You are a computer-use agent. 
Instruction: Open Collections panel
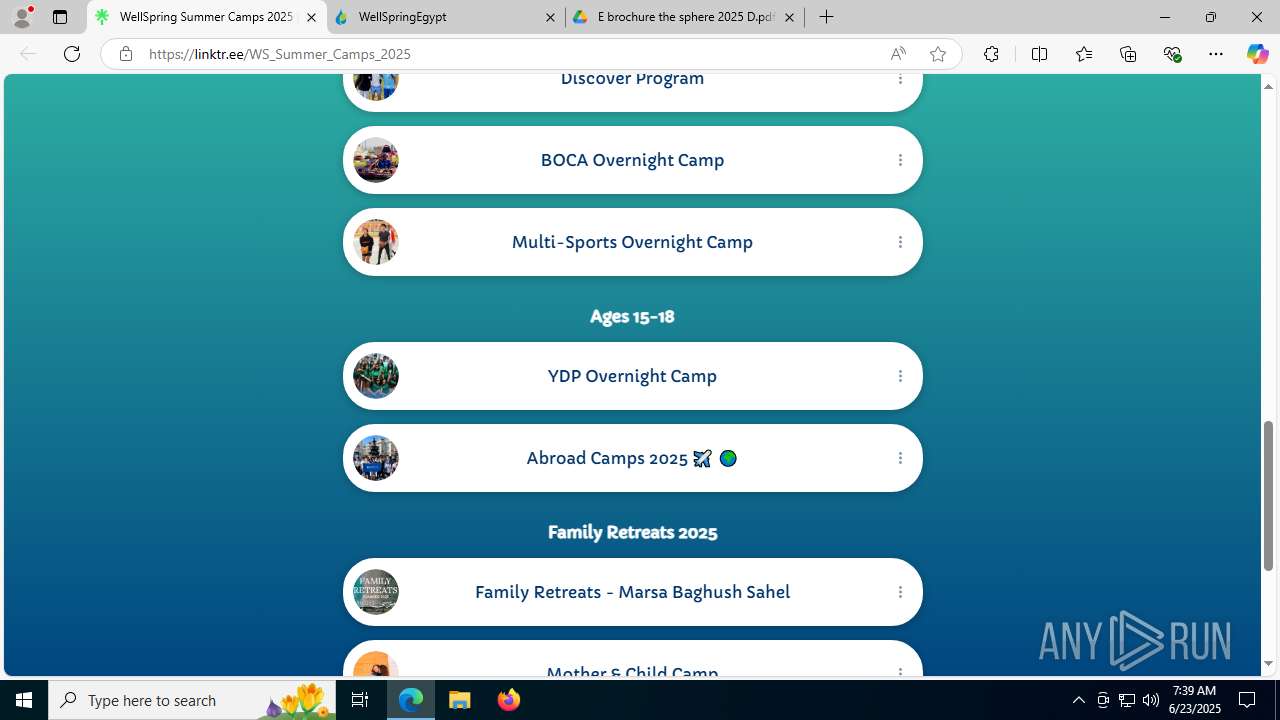click(1128, 54)
